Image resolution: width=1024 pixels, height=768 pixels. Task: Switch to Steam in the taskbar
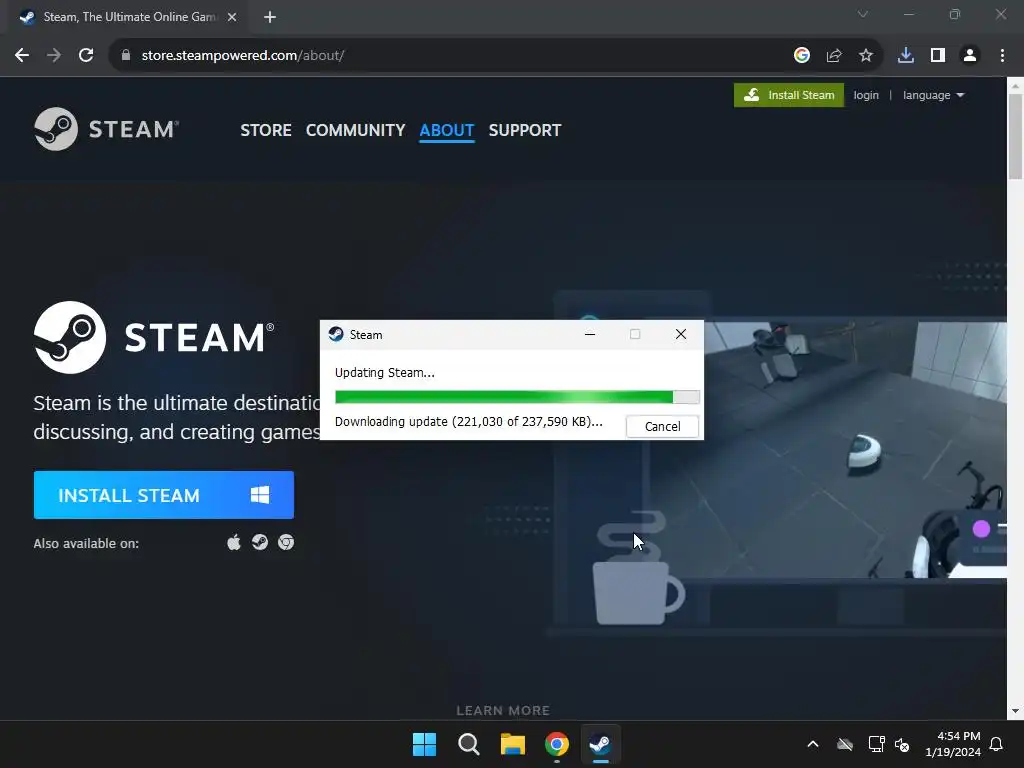(x=600, y=744)
